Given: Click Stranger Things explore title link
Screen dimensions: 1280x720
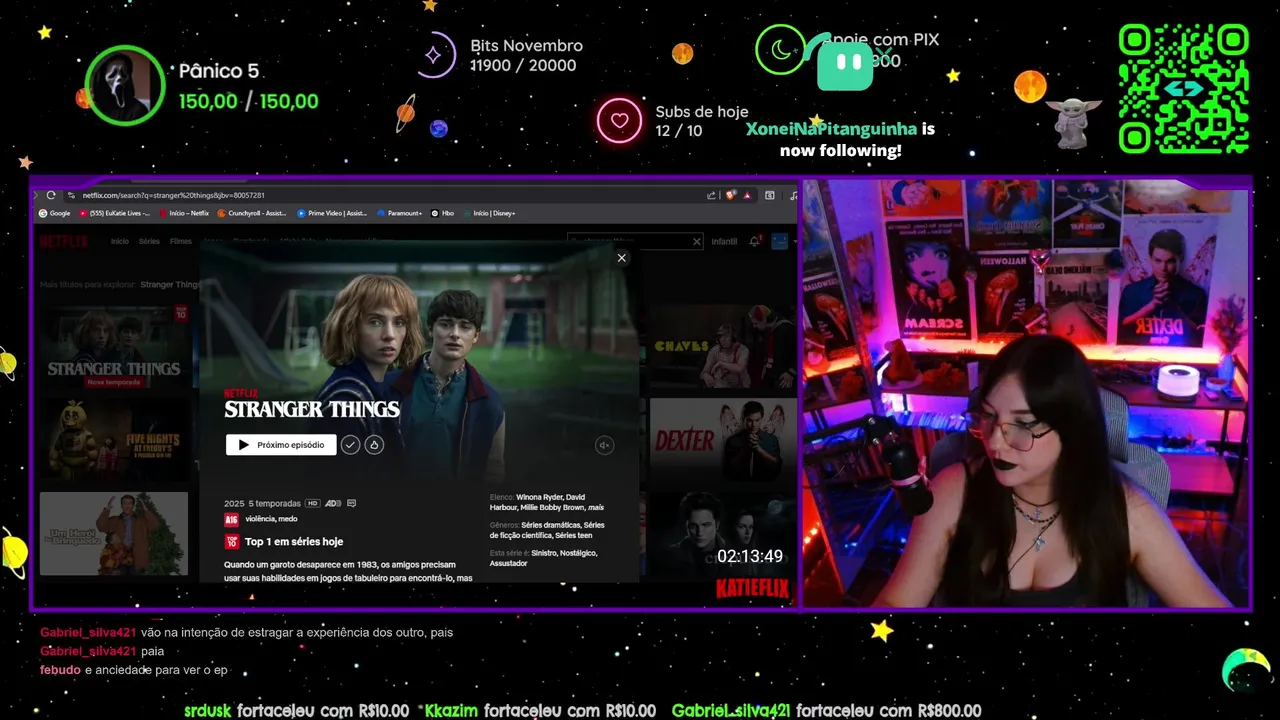Looking at the screenshot, I should click(x=170, y=285).
